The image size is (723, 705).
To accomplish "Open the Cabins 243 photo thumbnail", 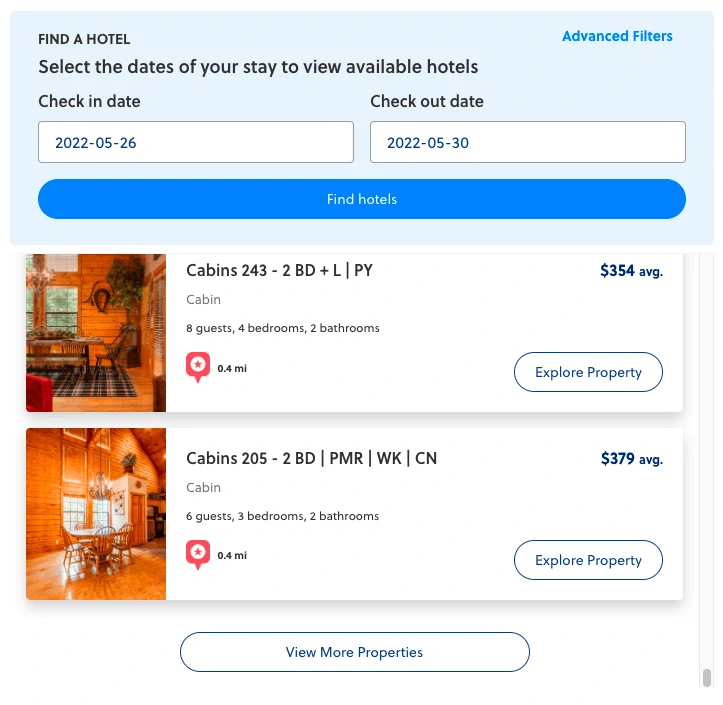I will click(96, 332).
